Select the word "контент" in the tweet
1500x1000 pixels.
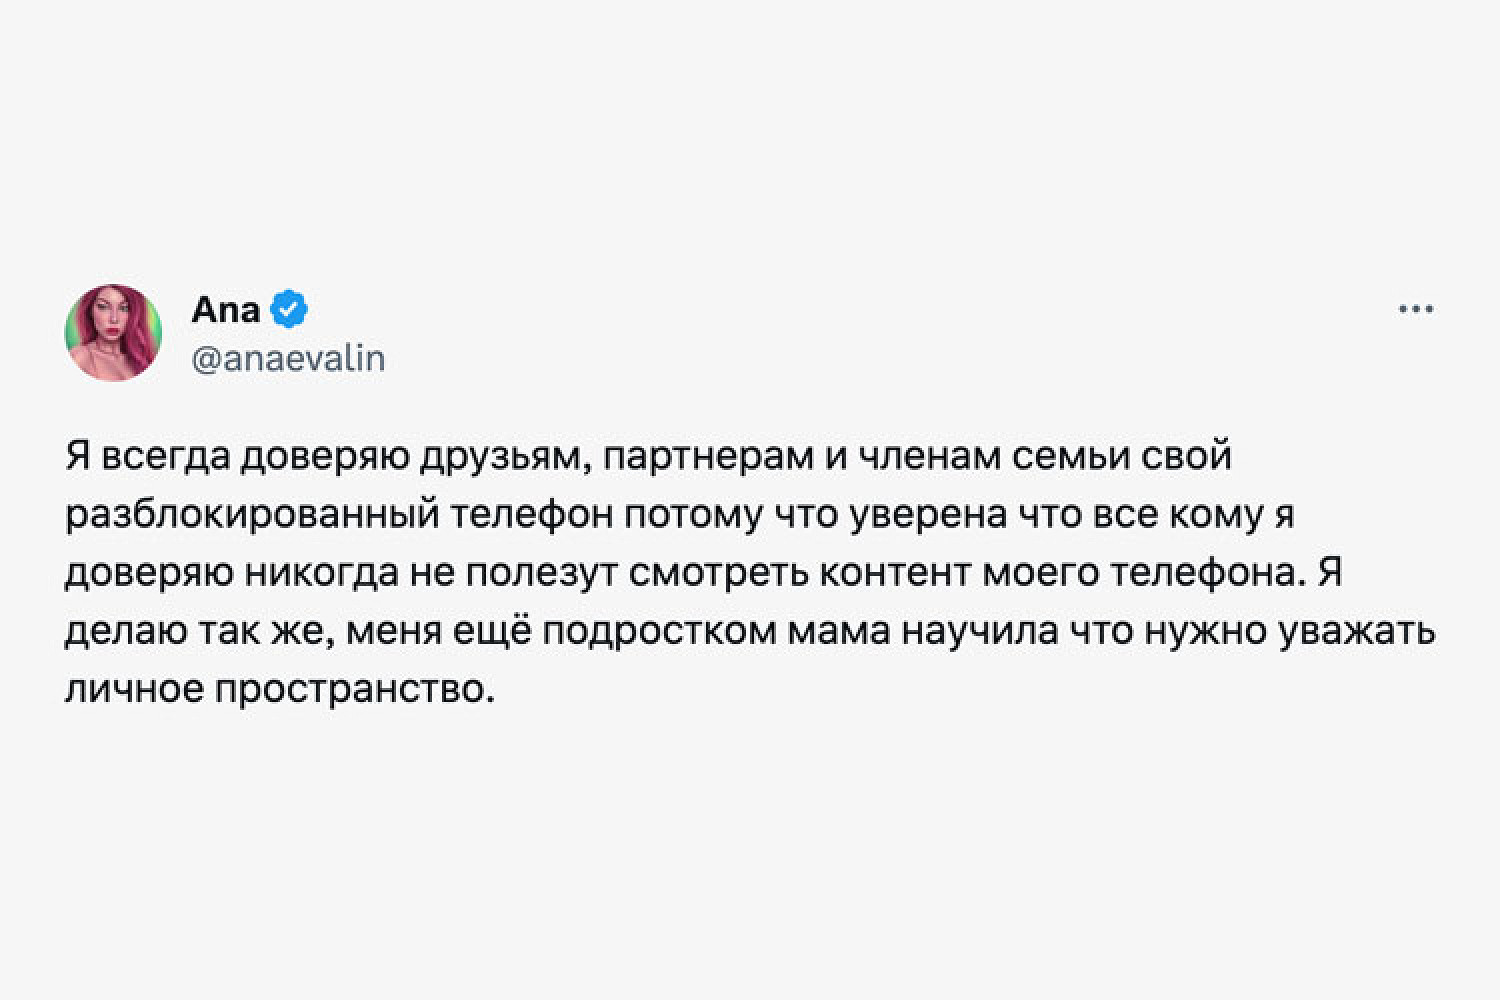(895, 574)
